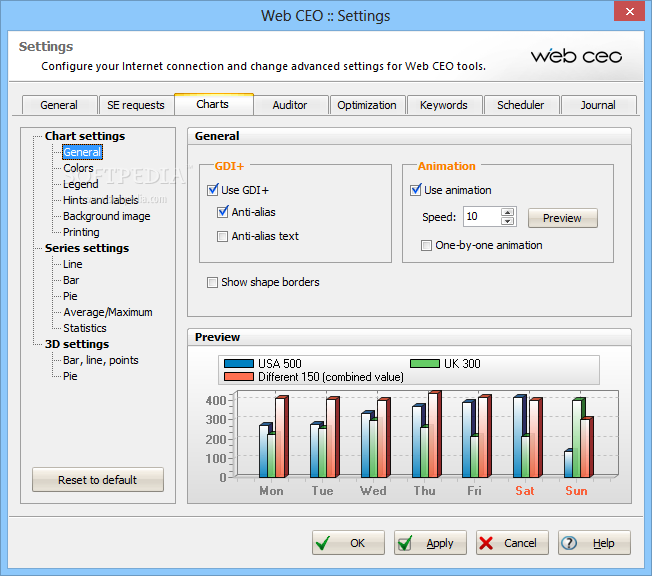Select the Chart settings tree node
652x576 pixels.
[x=85, y=136]
